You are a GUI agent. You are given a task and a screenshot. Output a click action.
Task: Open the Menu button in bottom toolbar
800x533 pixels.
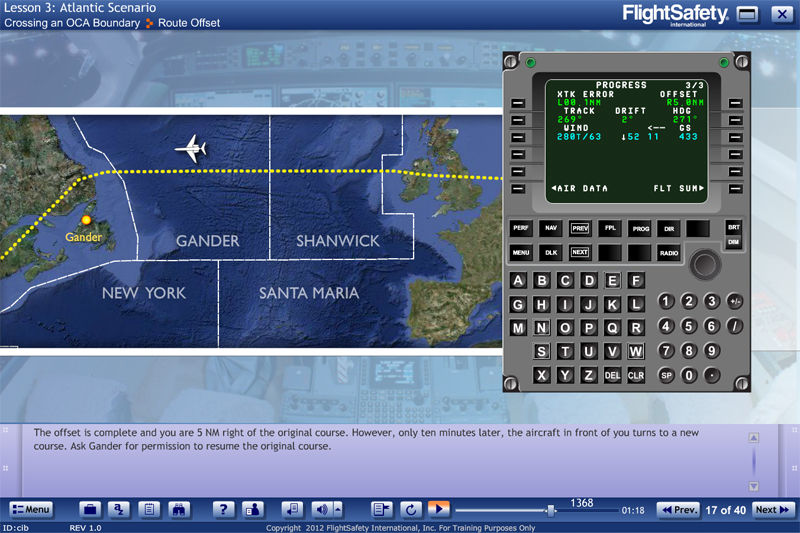[x=31, y=510]
